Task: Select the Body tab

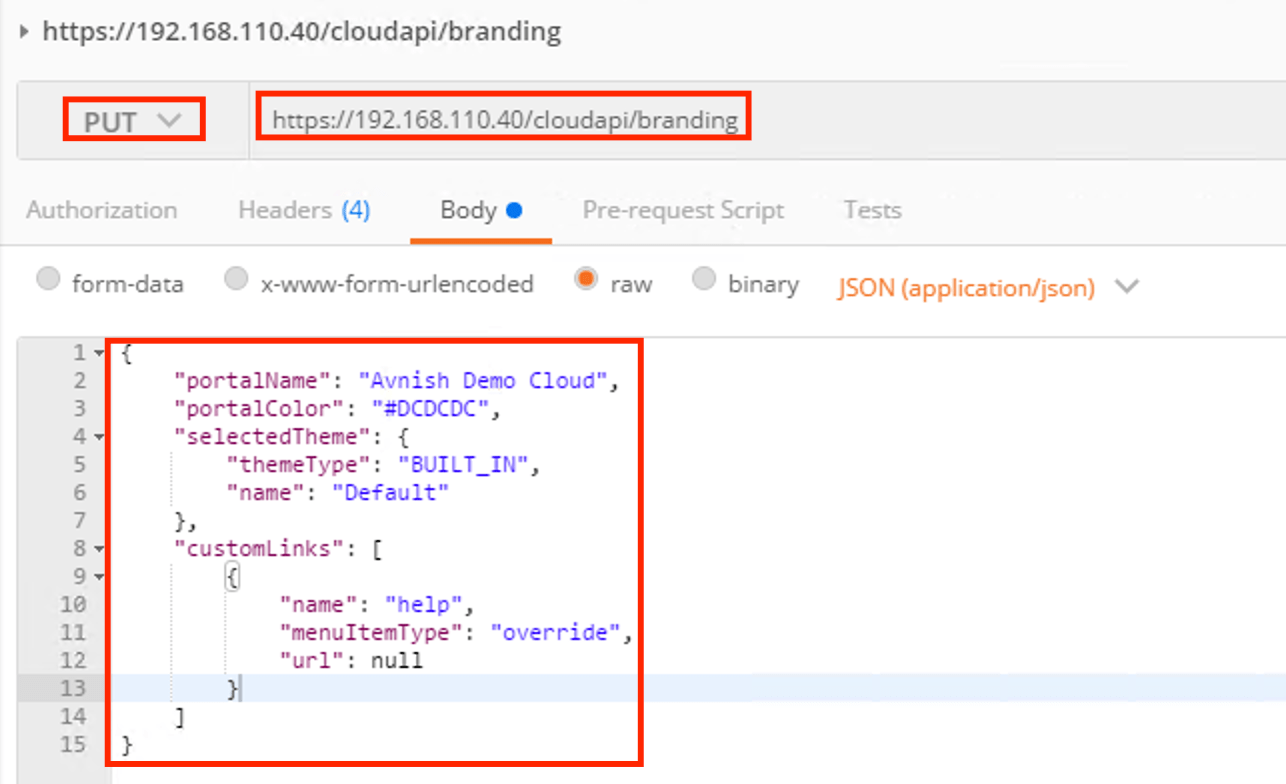Action: click(x=481, y=210)
